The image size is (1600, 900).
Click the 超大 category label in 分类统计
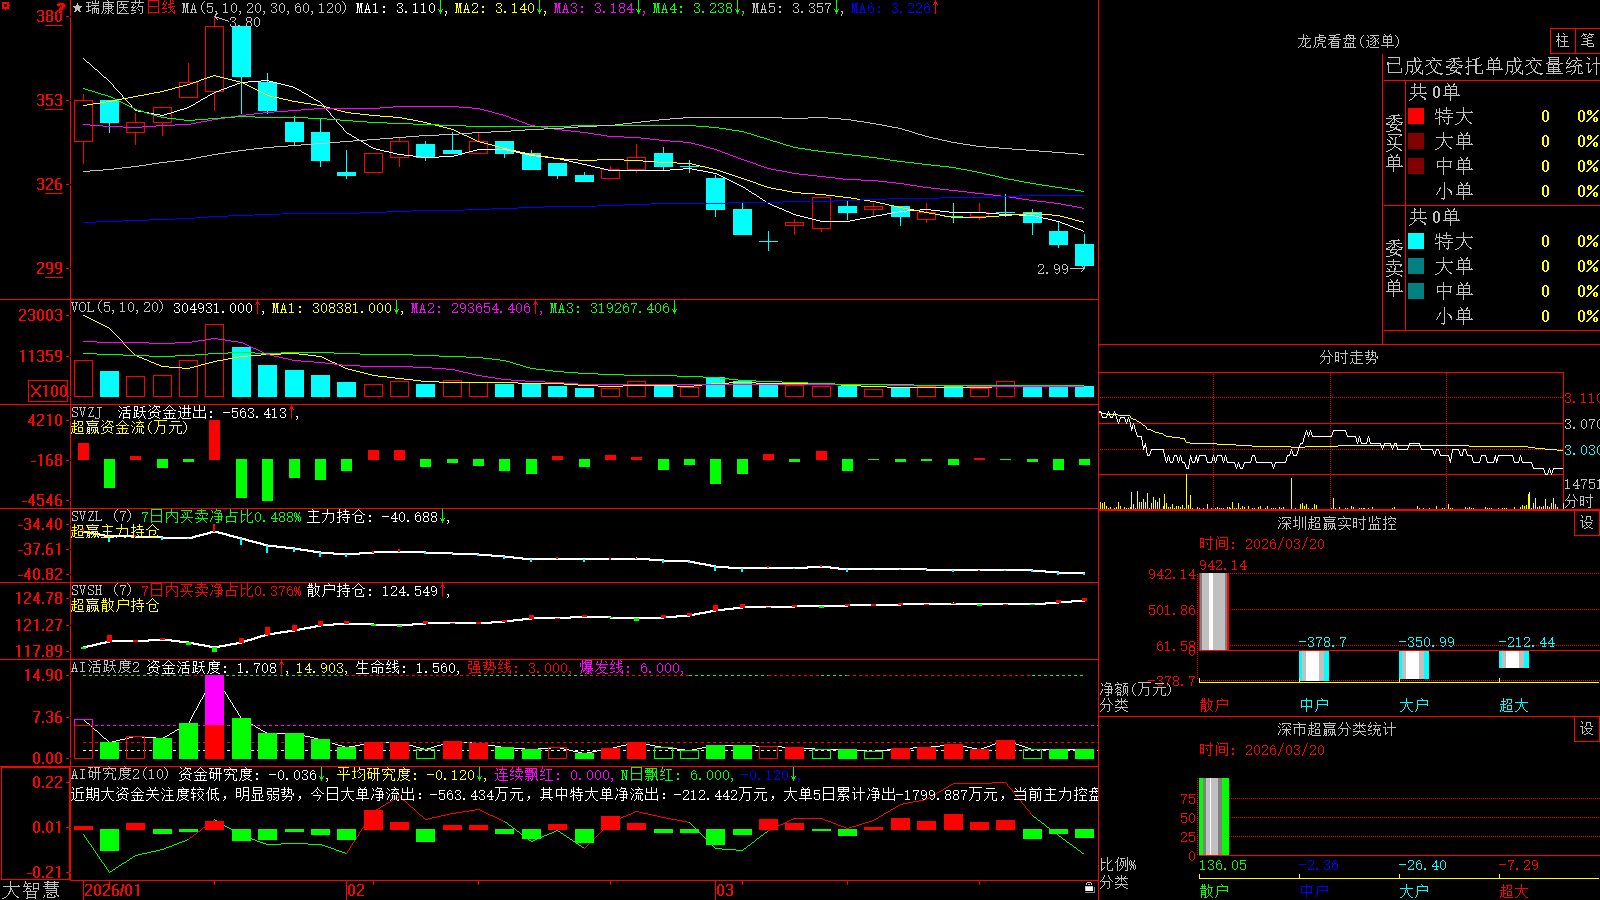pos(1514,890)
